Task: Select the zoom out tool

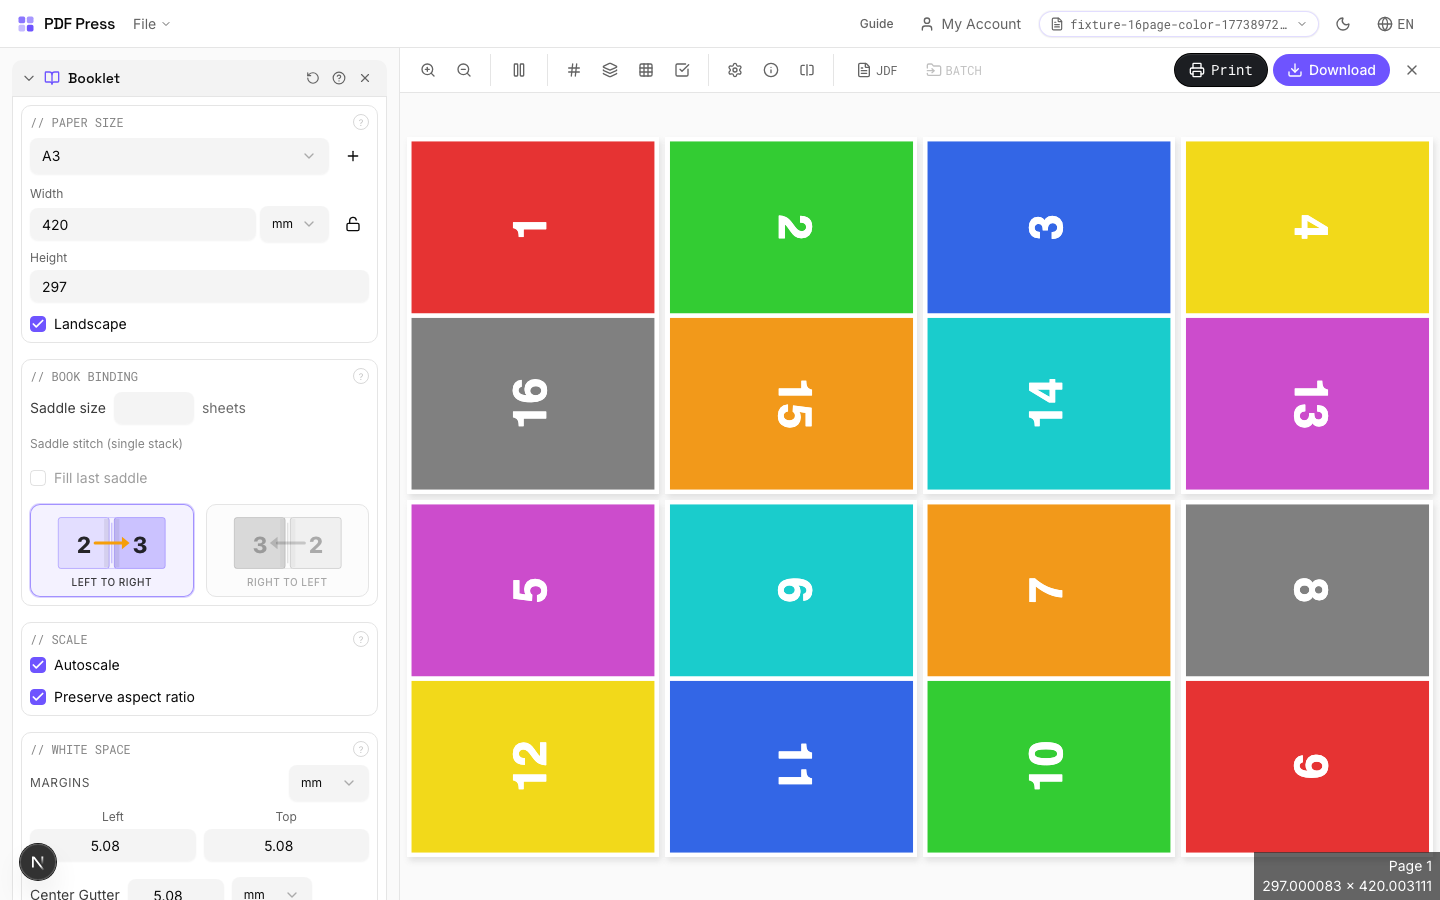Action: 464,70
